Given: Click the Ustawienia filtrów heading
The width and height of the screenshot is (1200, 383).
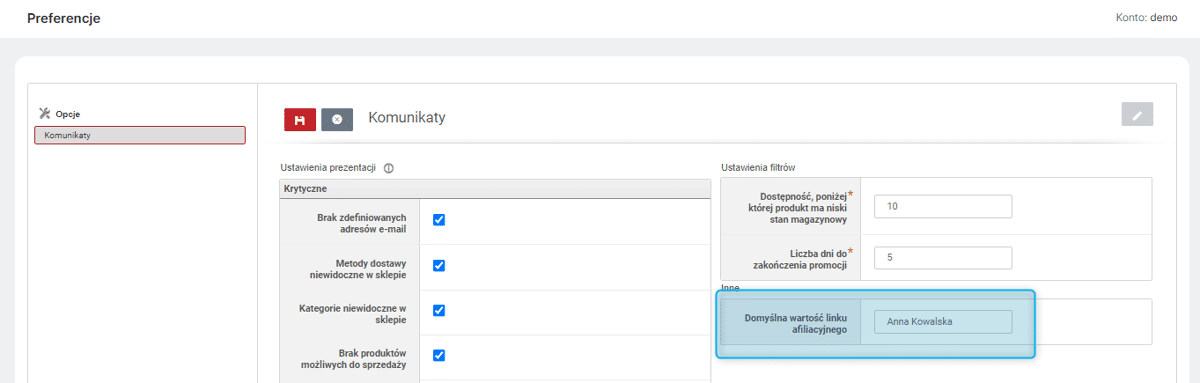Looking at the screenshot, I should (x=757, y=167).
